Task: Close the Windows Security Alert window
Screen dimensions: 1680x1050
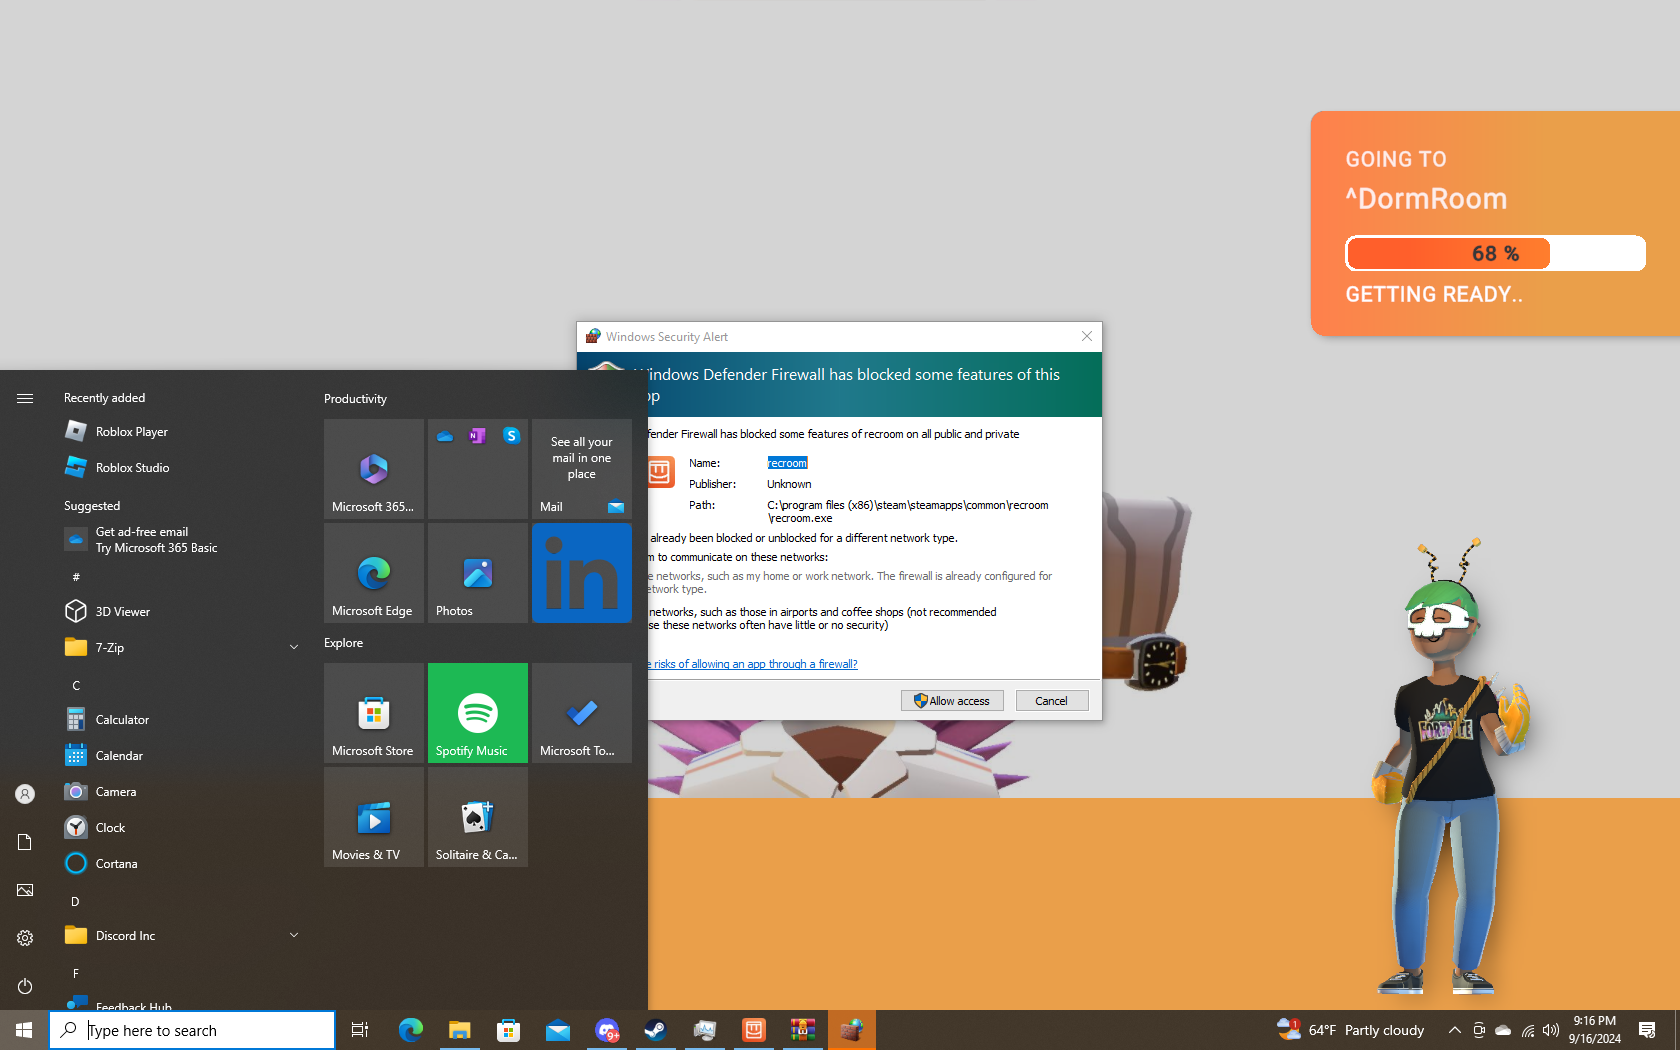Action: coord(1087,336)
